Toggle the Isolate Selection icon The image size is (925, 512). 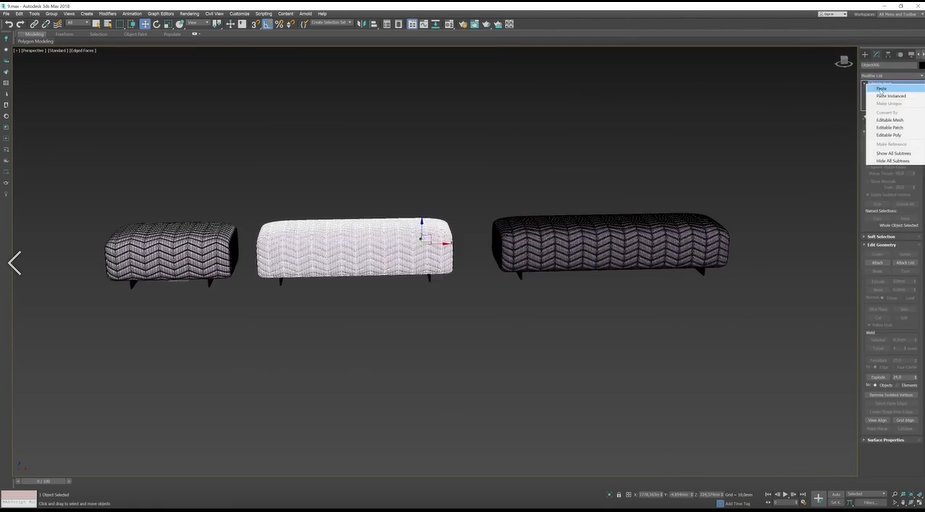click(x=609, y=494)
